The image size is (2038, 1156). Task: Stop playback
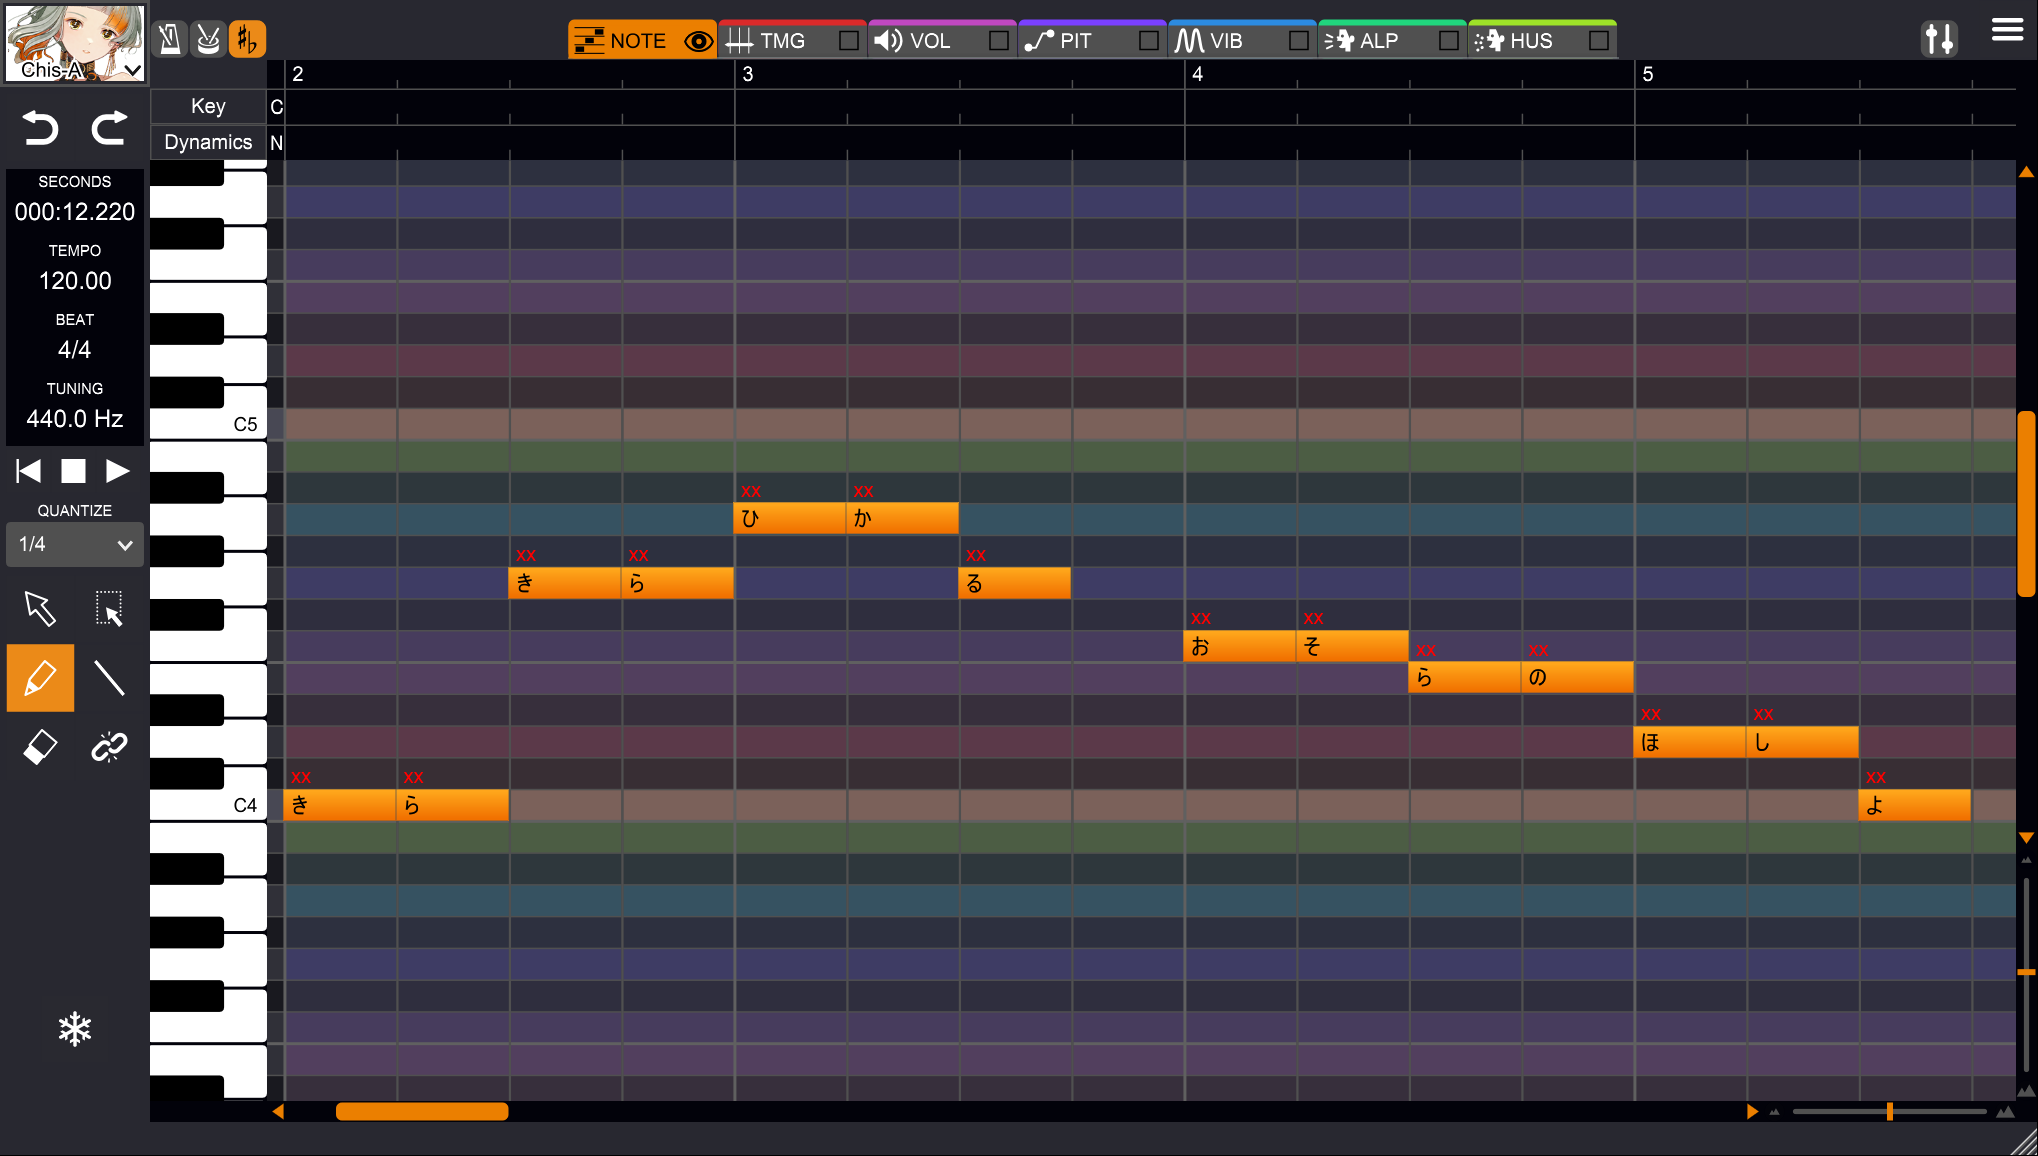coord(73,470)
